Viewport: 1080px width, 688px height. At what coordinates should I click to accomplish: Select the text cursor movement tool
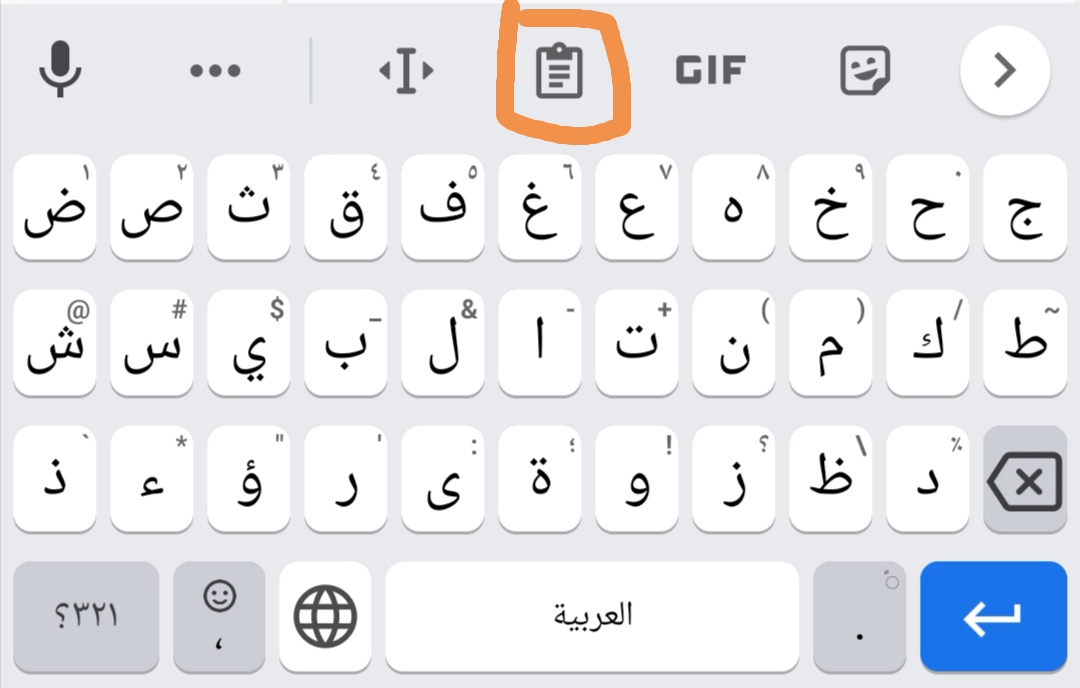click(x=406, y=71)
